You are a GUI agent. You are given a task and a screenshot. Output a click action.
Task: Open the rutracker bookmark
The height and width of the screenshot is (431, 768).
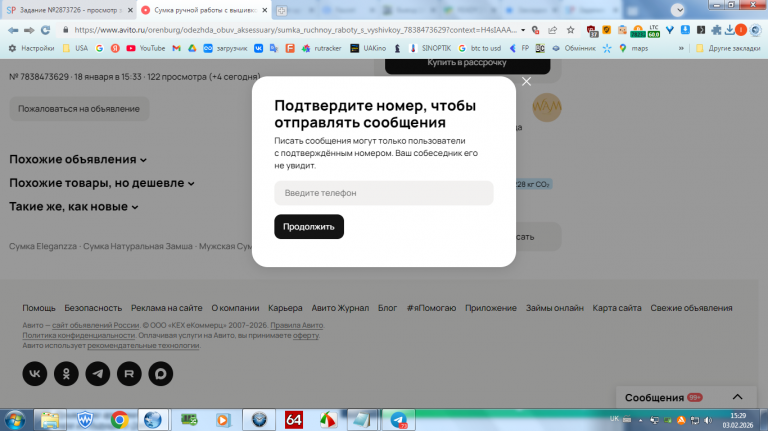pos(322,48)
